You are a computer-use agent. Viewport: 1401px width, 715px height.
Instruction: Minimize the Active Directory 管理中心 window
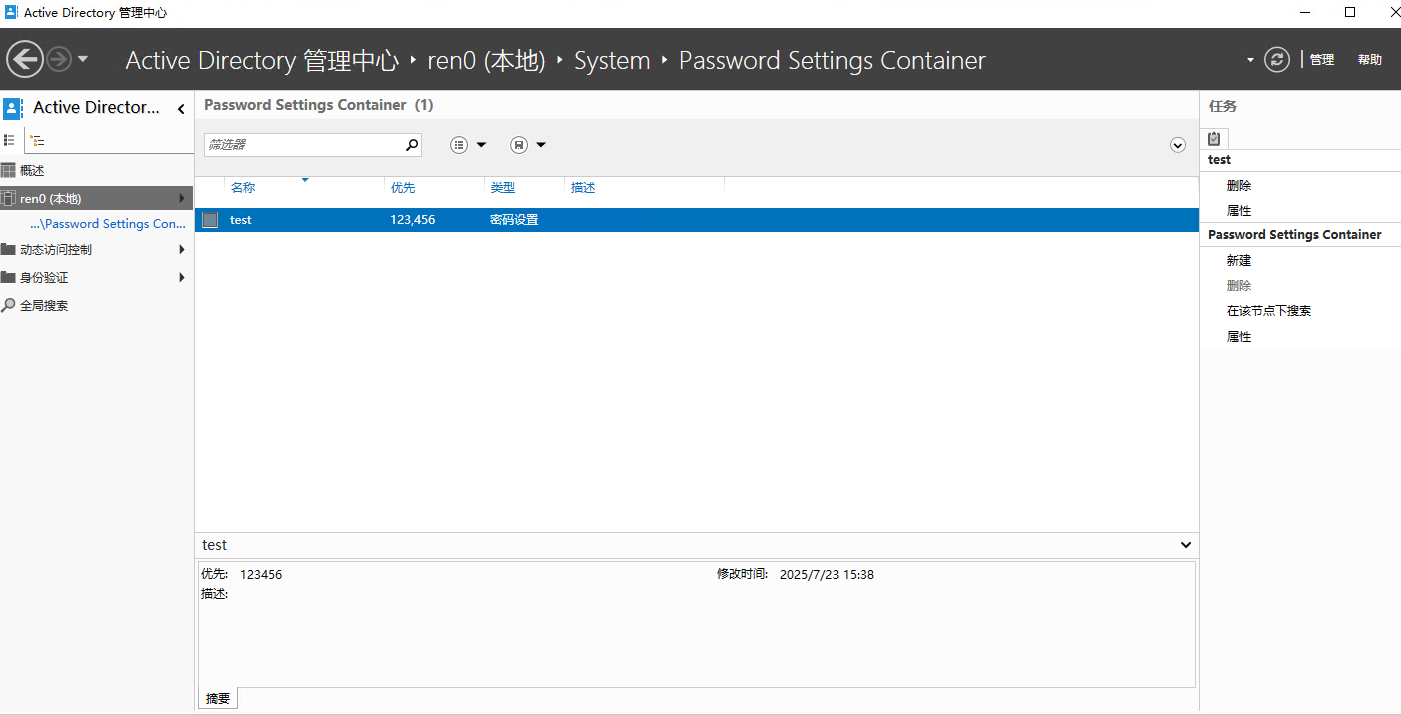pyautogui.click(x=1305, y=12)
